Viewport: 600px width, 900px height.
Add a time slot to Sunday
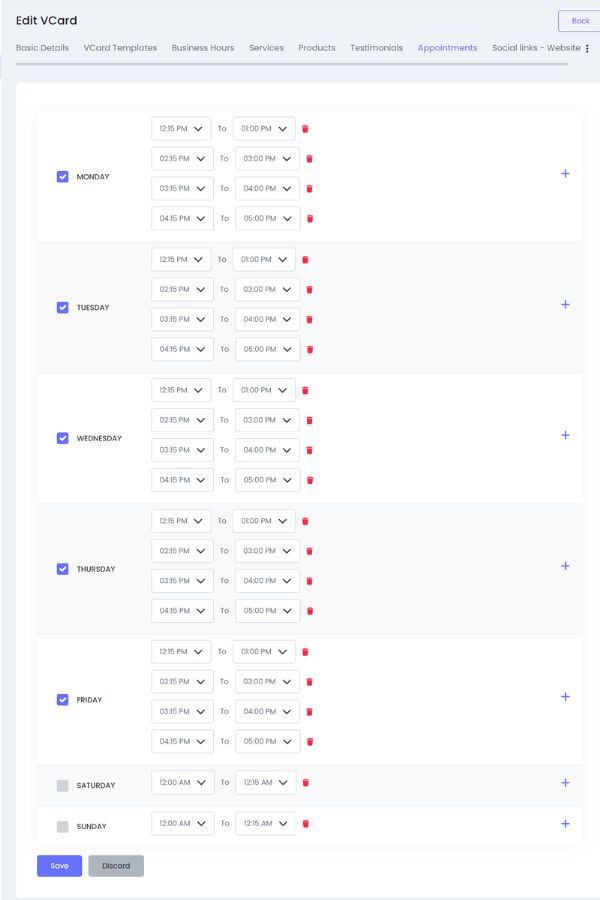click(x=565, y=824)
